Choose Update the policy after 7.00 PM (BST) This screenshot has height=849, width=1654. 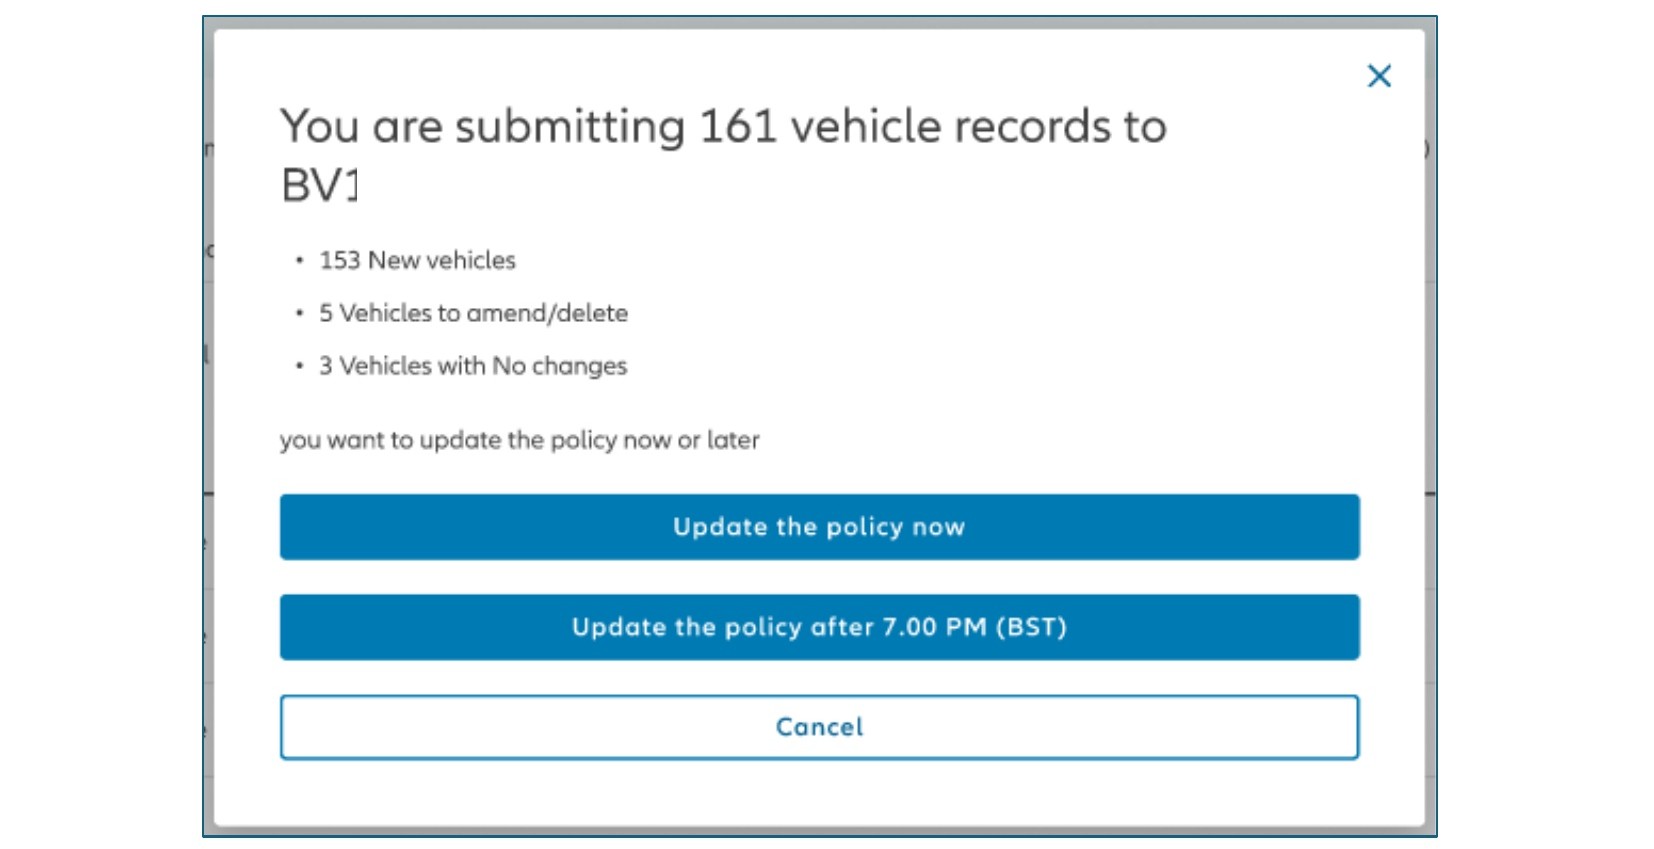point(819,627)
